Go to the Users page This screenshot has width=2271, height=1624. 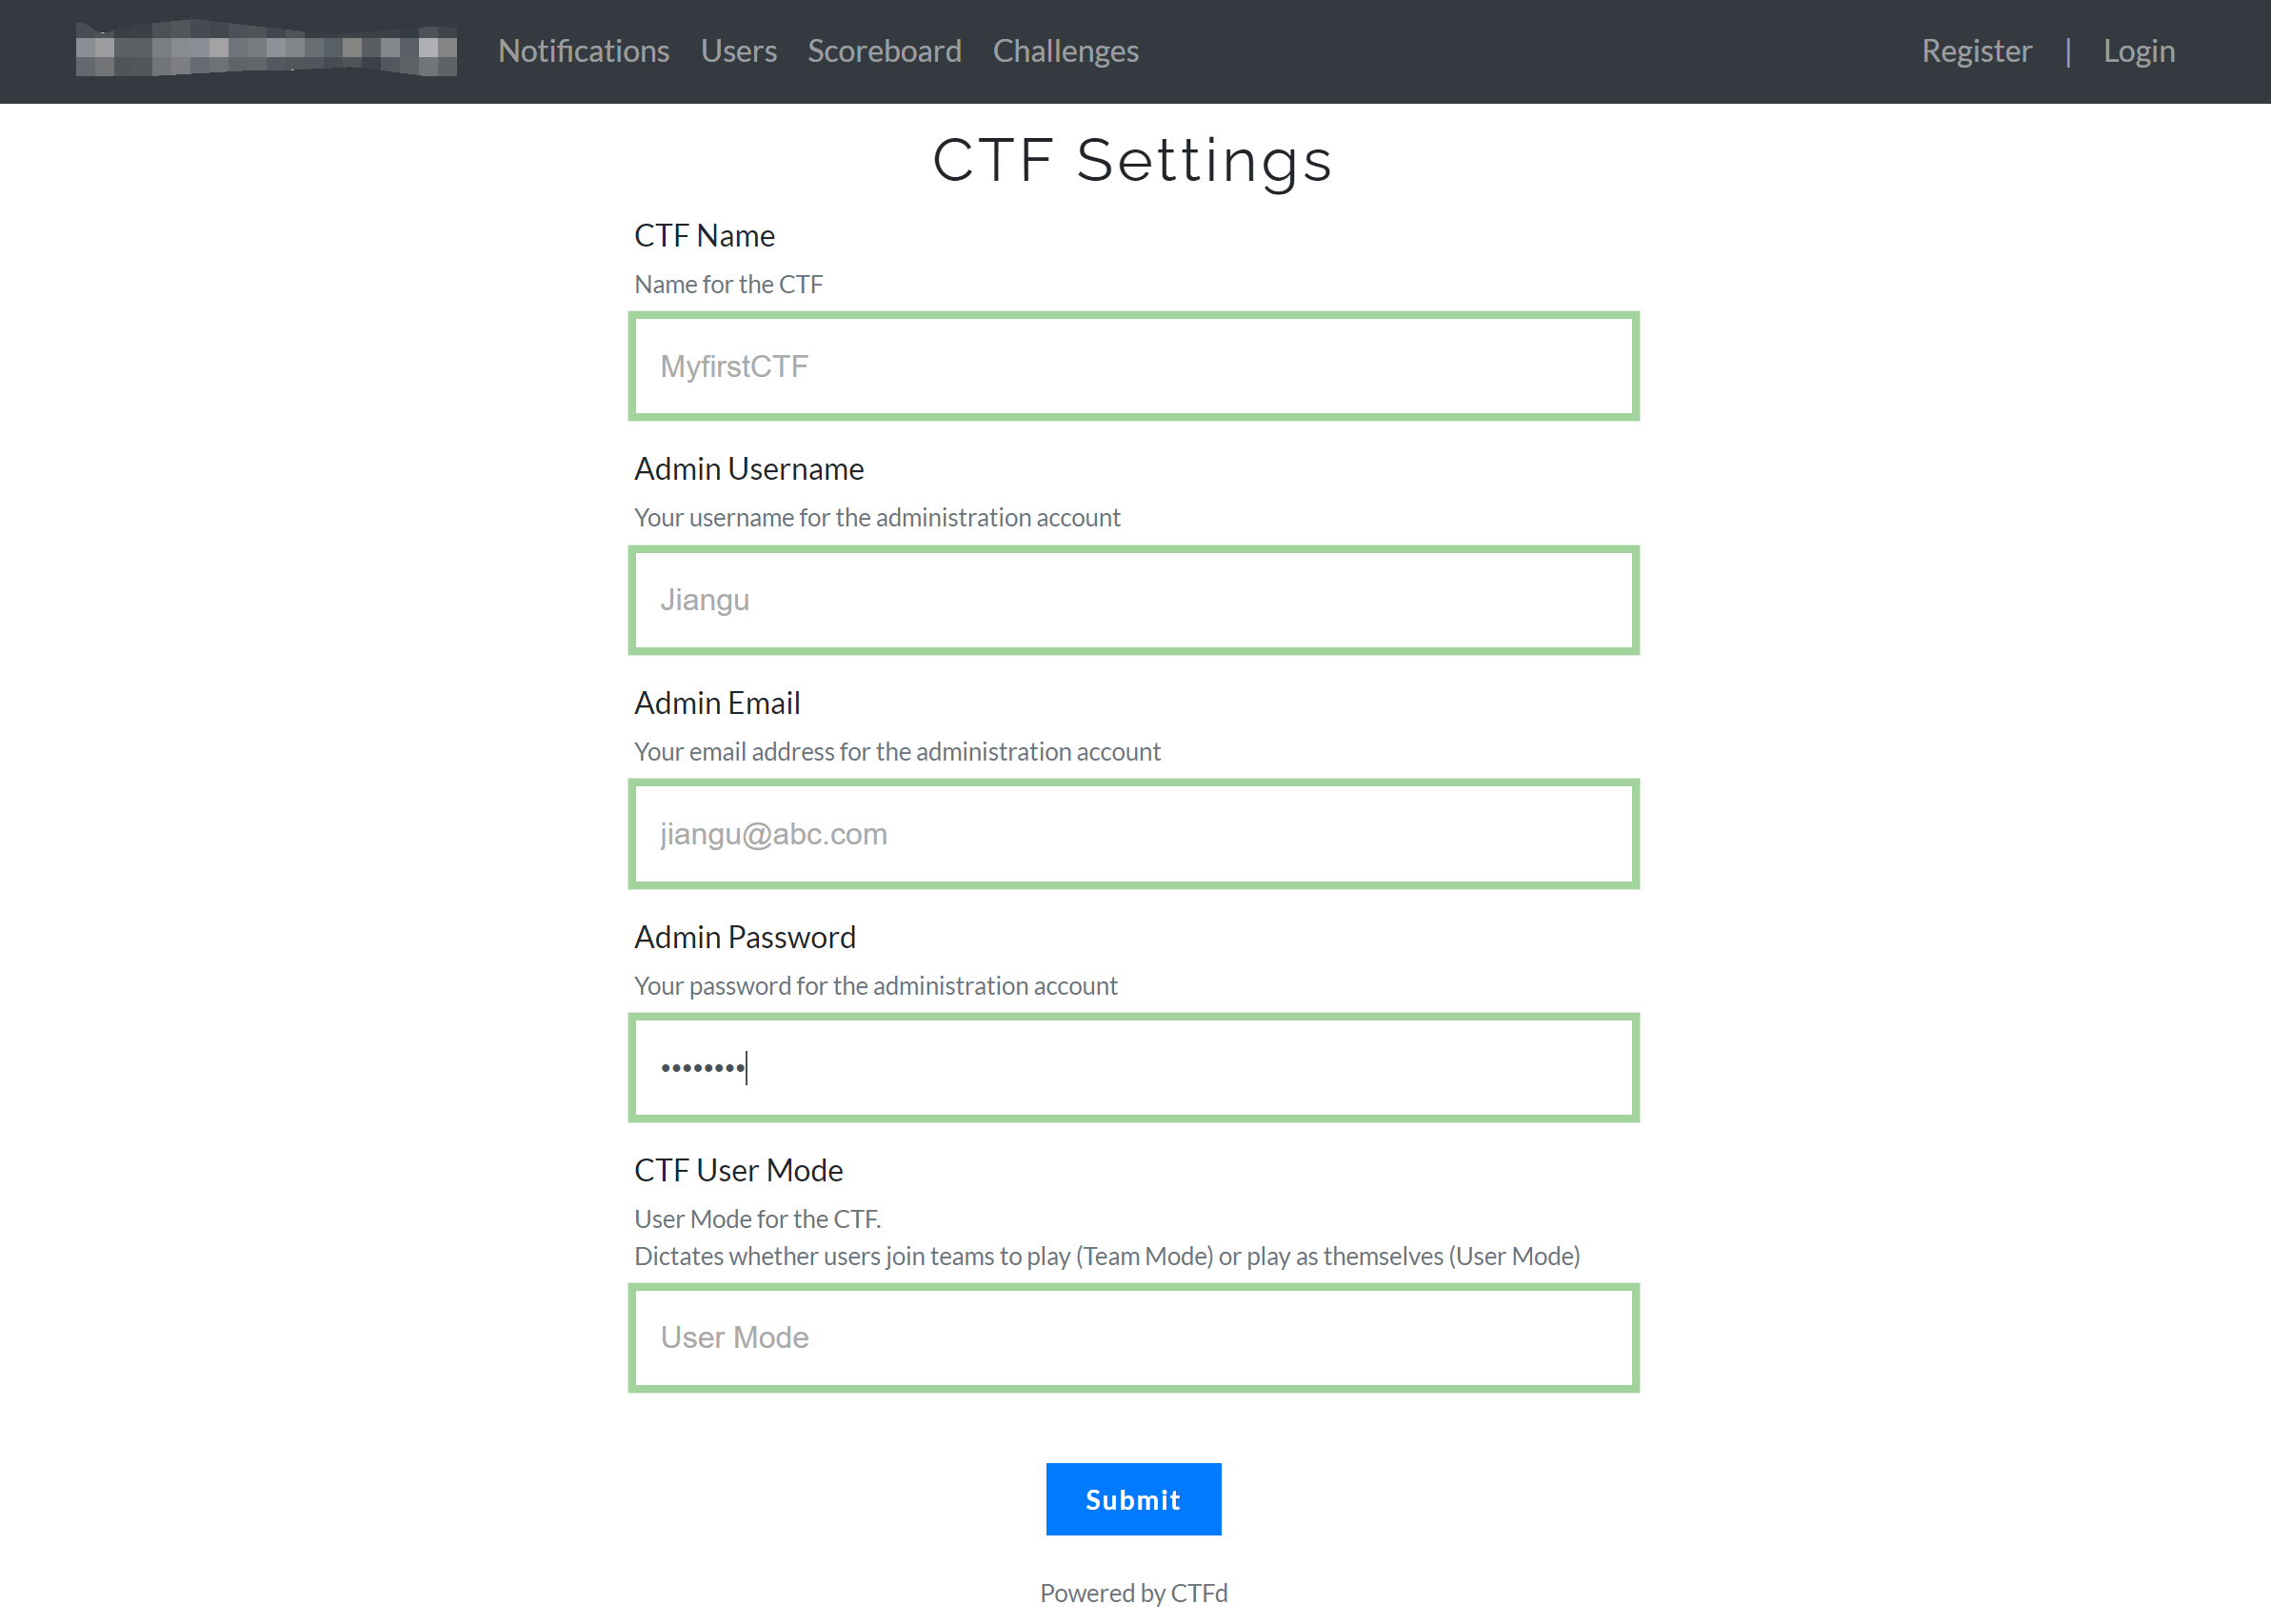[738, 51]
